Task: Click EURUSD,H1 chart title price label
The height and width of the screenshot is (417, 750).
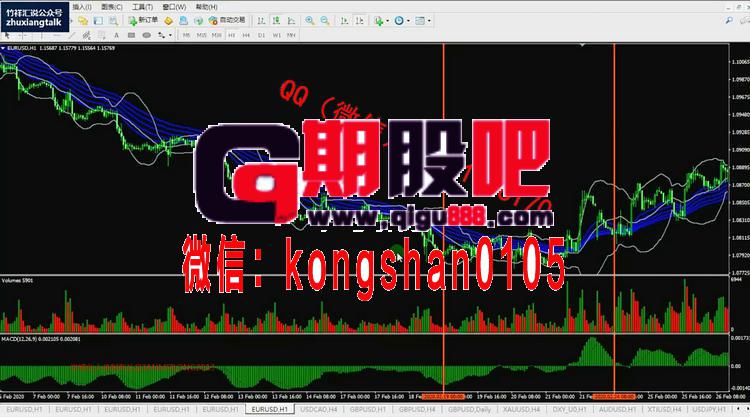Action: pos(61,48)
